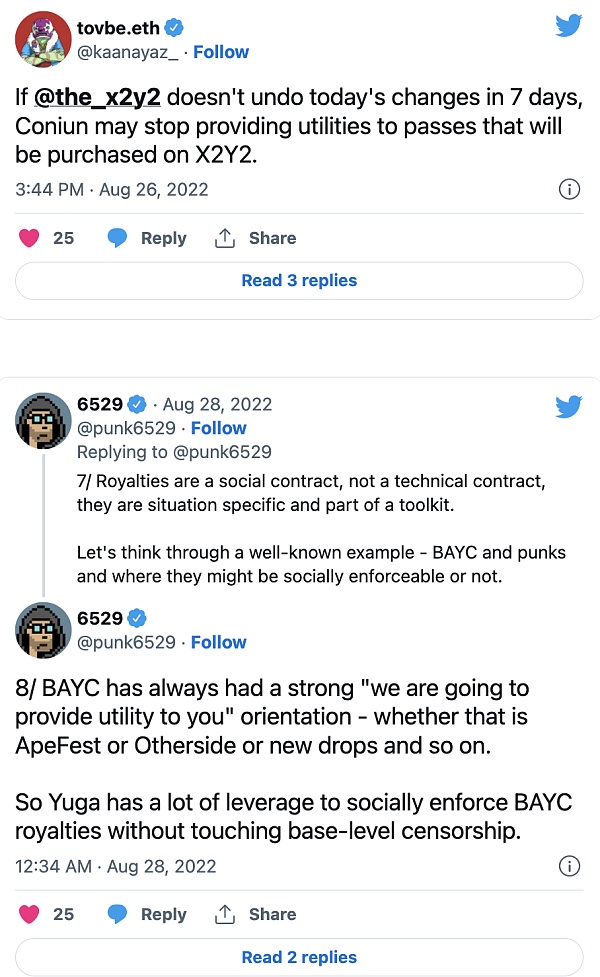Open the 12:34 AM Aug 28 timestamp
The image size is (600, 977).
pyautogui.click(x=116, y=866)
